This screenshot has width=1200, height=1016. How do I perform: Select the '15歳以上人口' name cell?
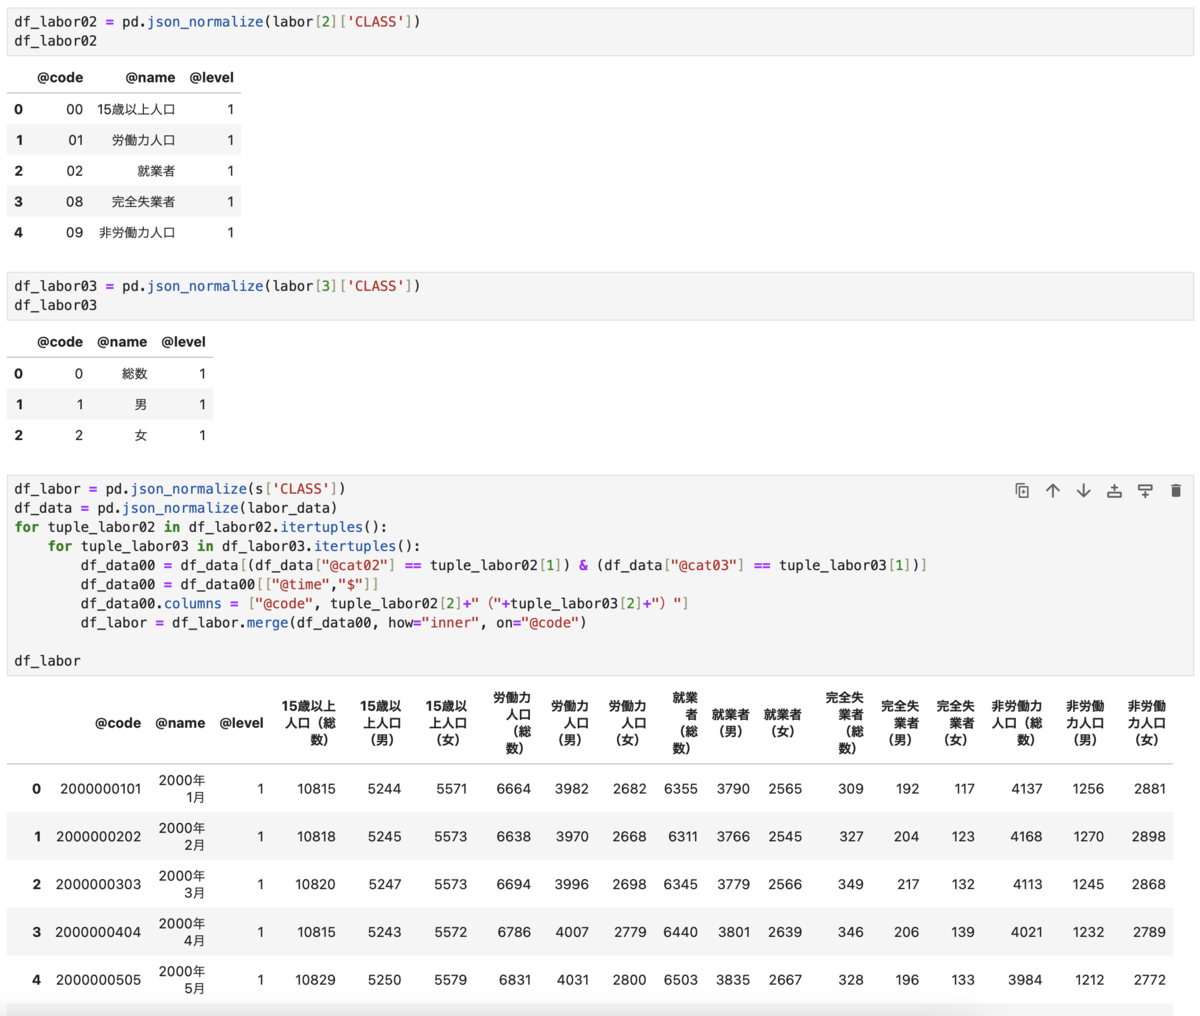(x=136, y=109)
